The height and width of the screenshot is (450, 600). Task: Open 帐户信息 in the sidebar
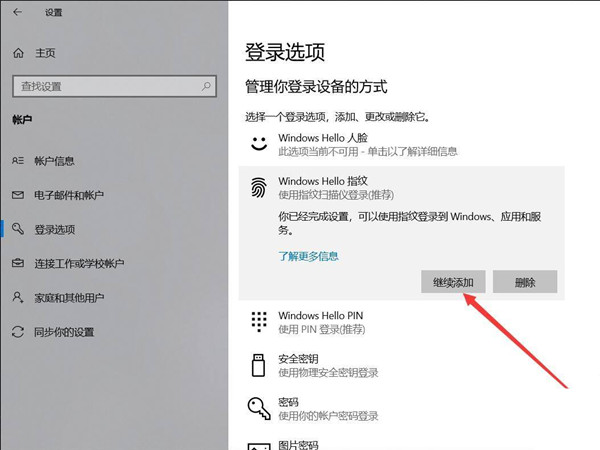click(54, 160)
